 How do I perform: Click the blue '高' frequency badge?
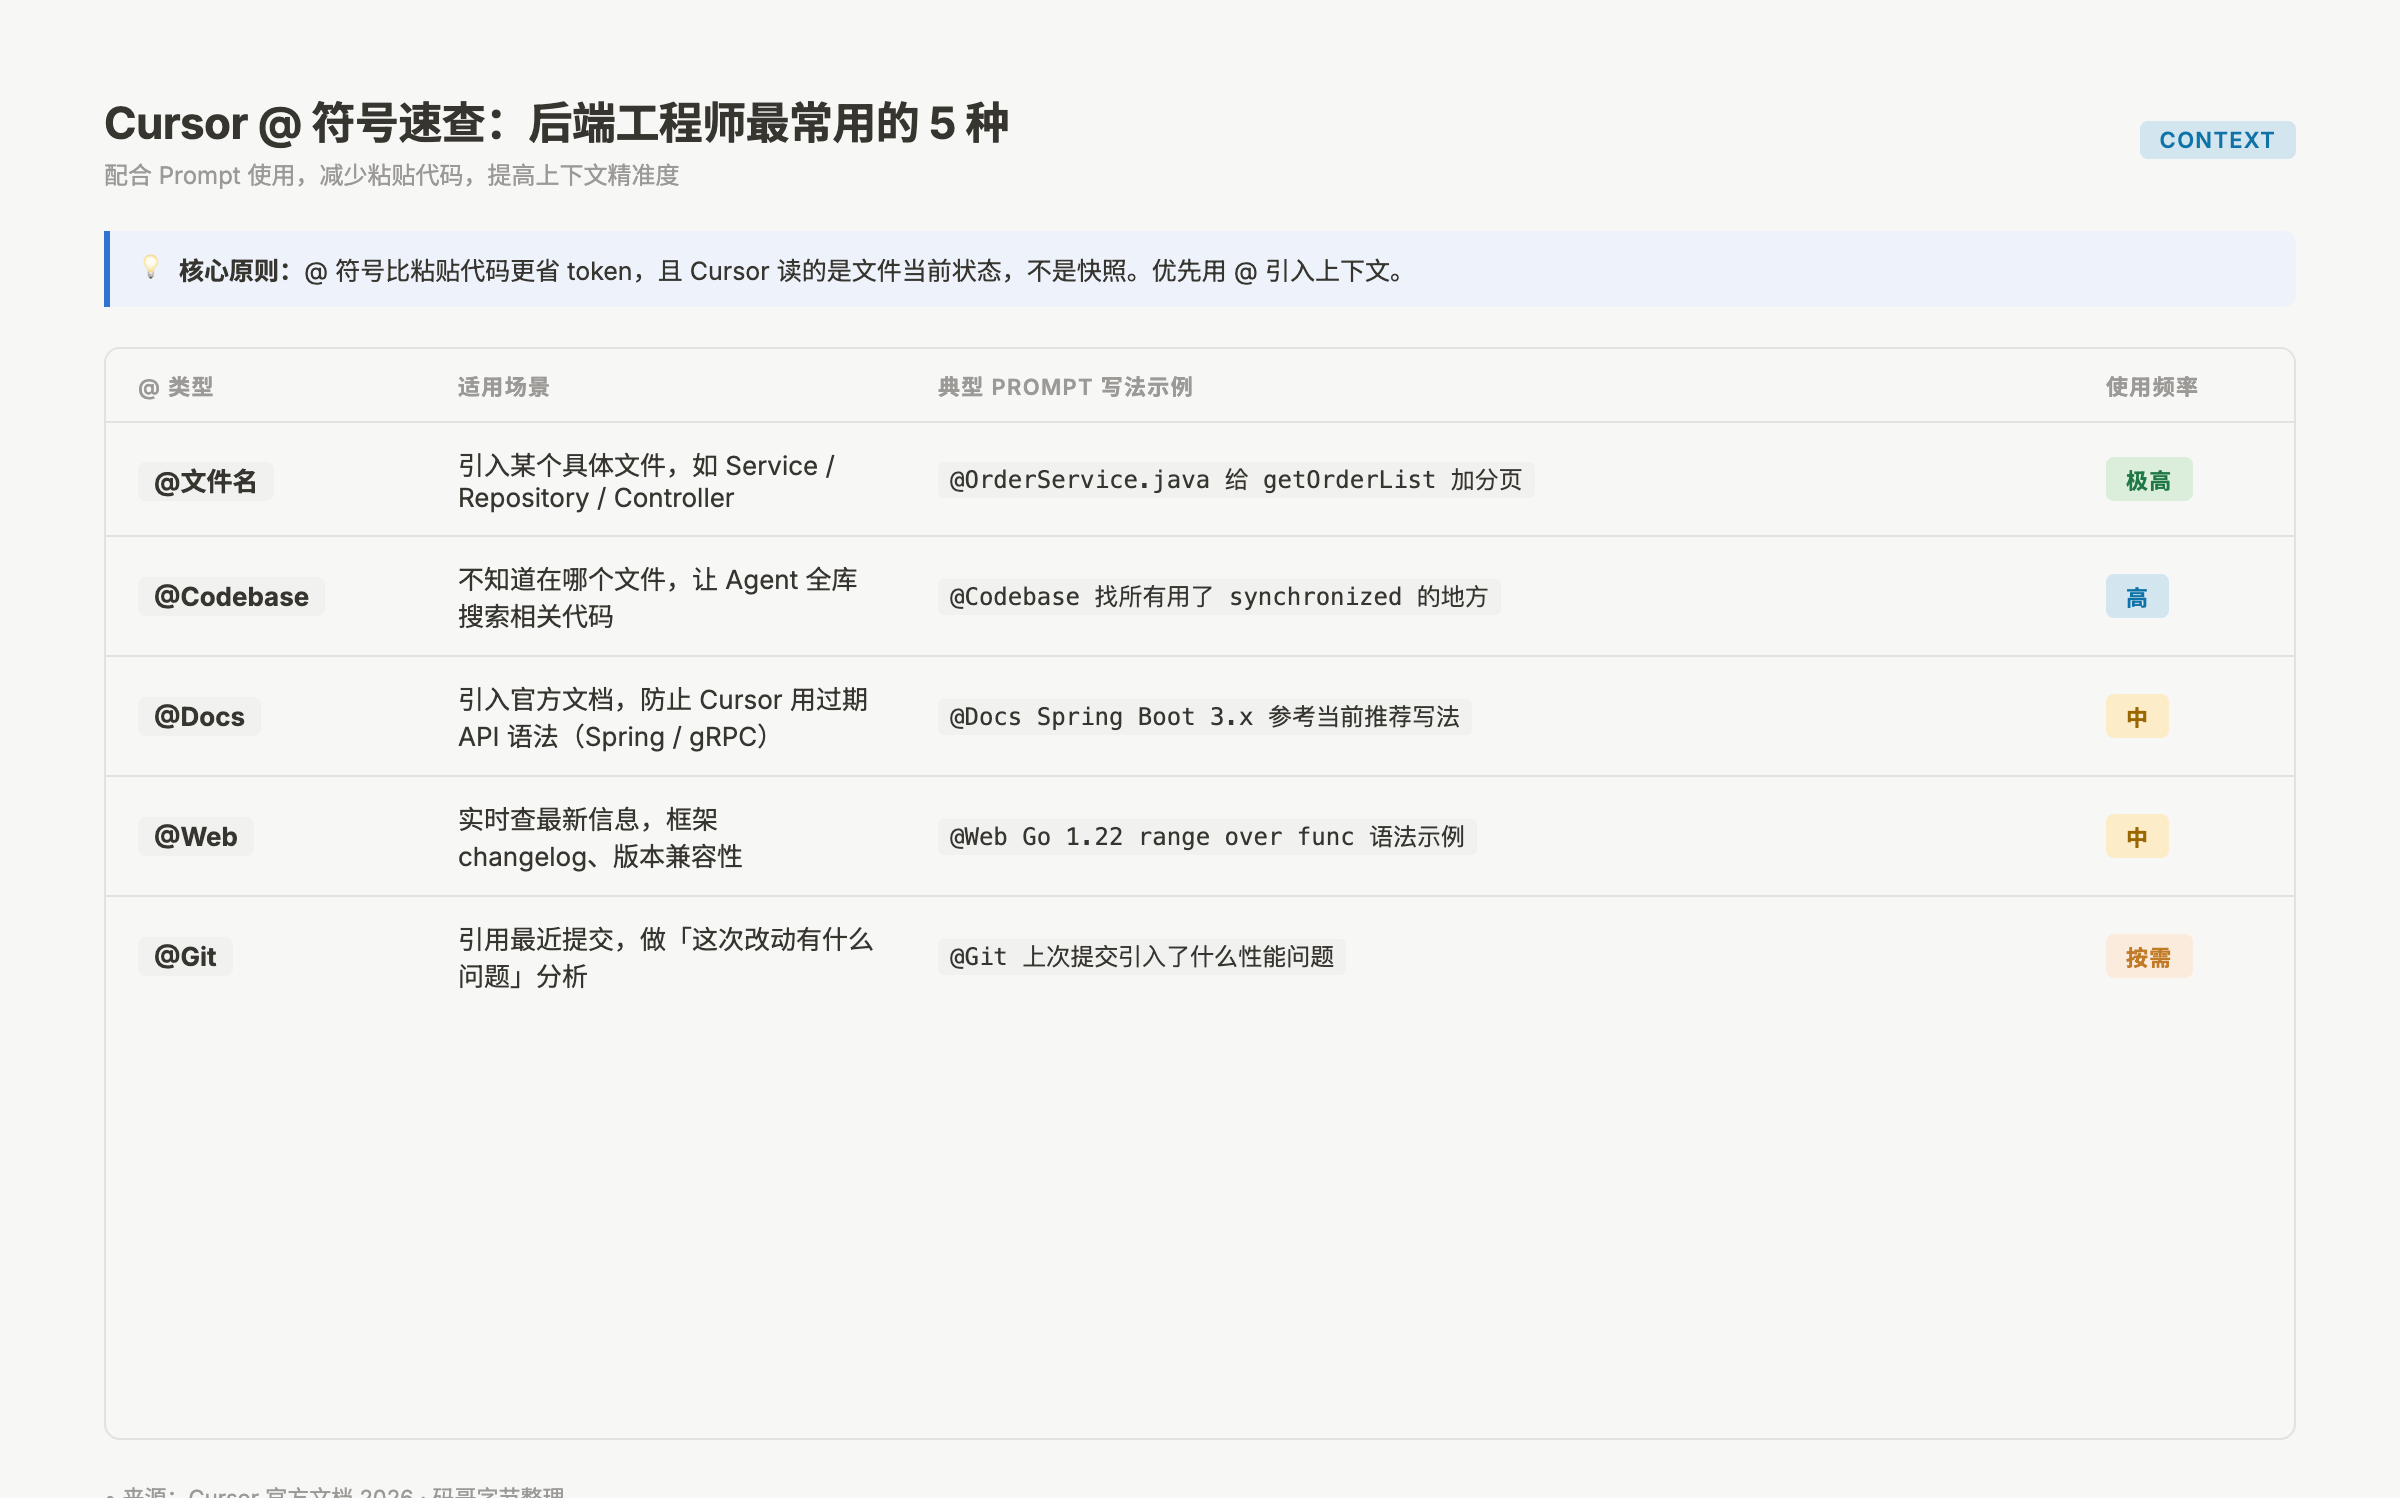point(2137,597)
